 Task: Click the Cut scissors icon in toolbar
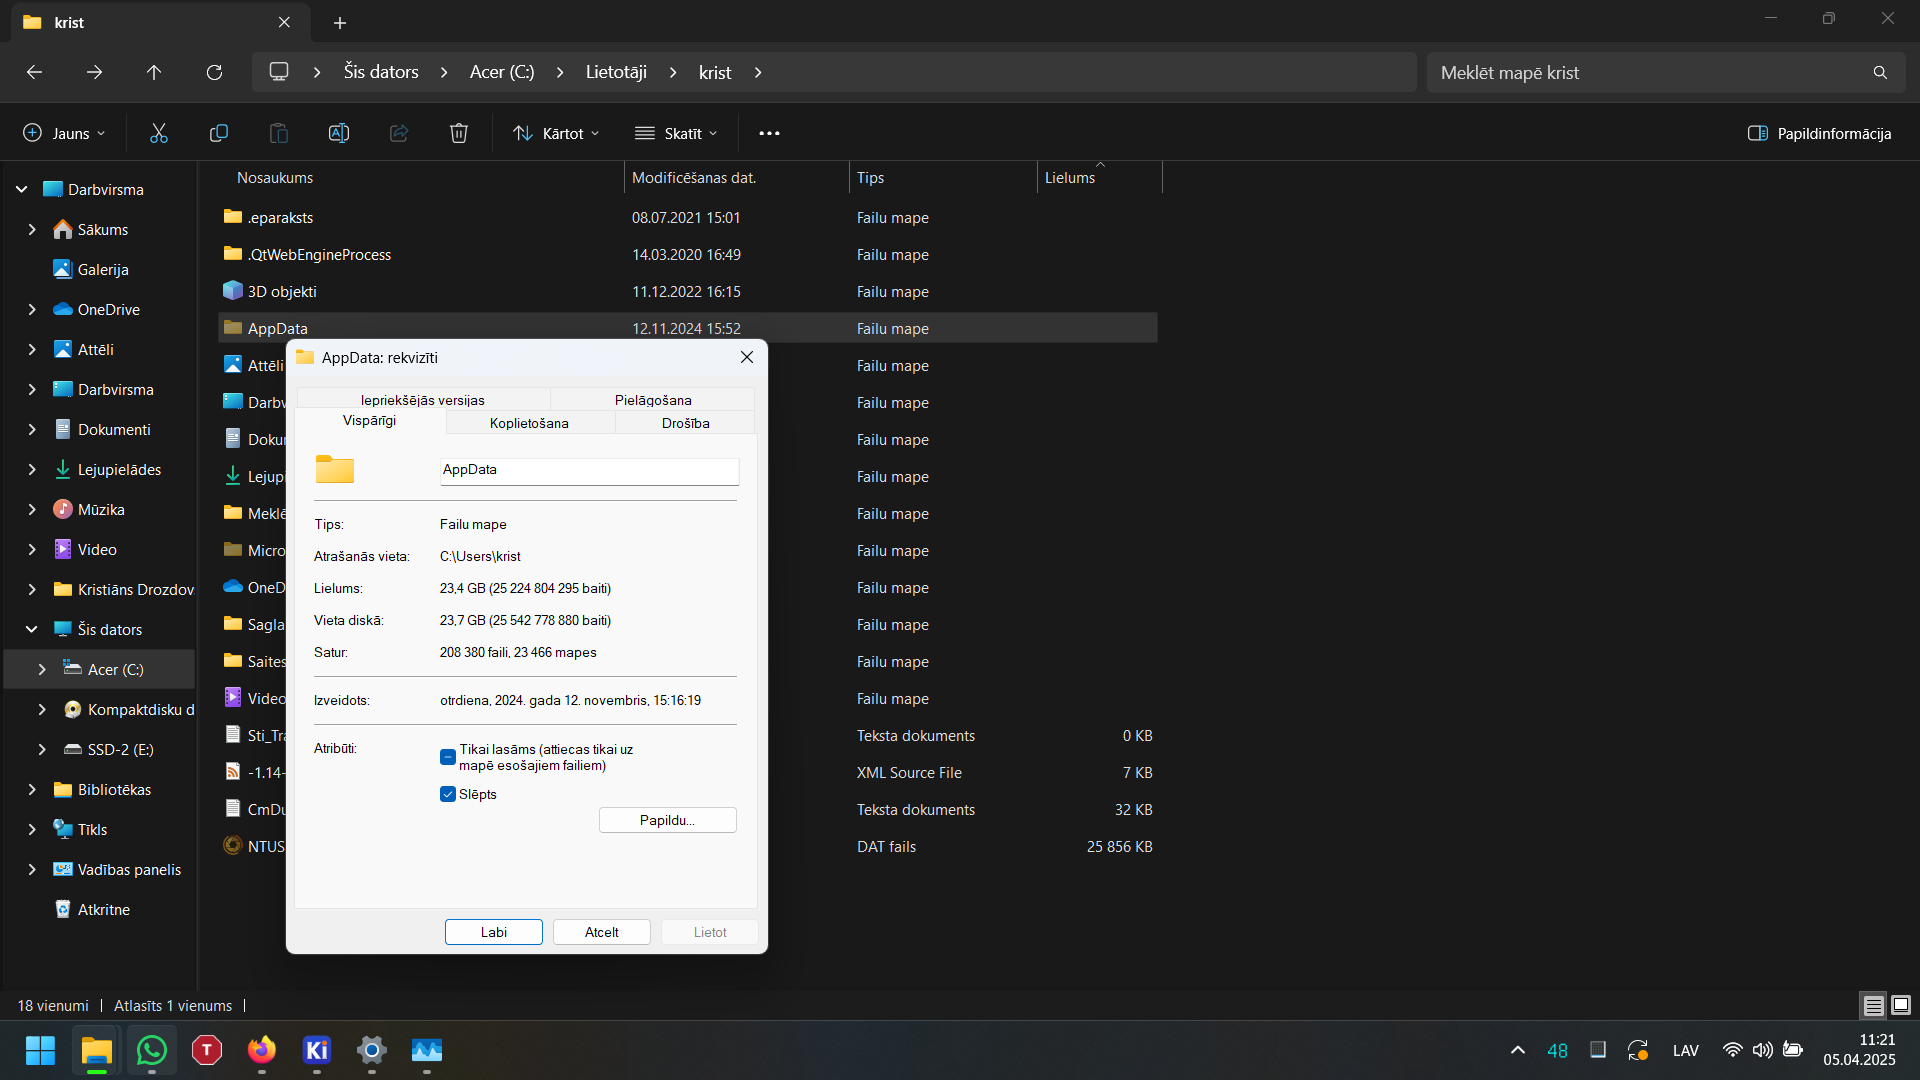159,133
